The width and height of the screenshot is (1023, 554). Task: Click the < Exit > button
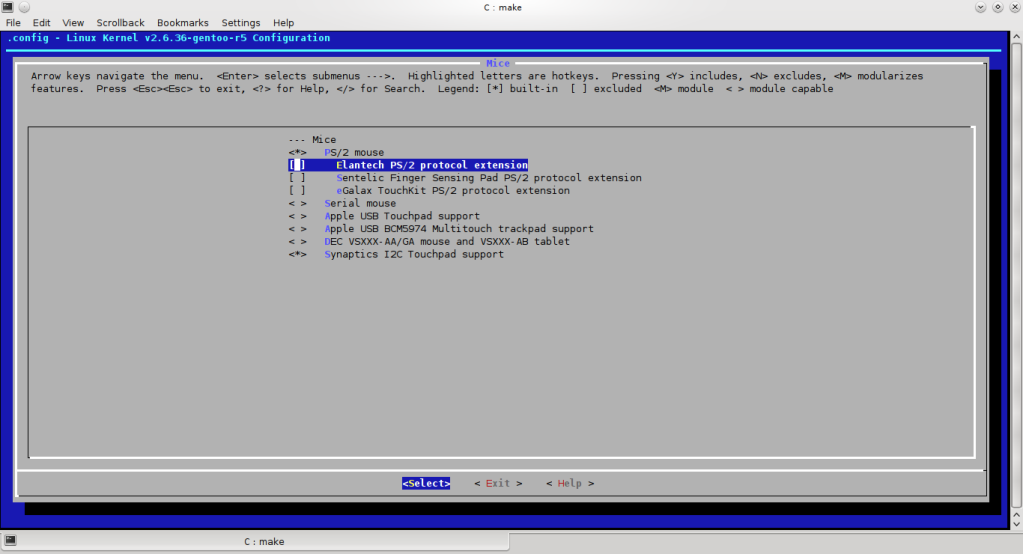coord(498,484)
